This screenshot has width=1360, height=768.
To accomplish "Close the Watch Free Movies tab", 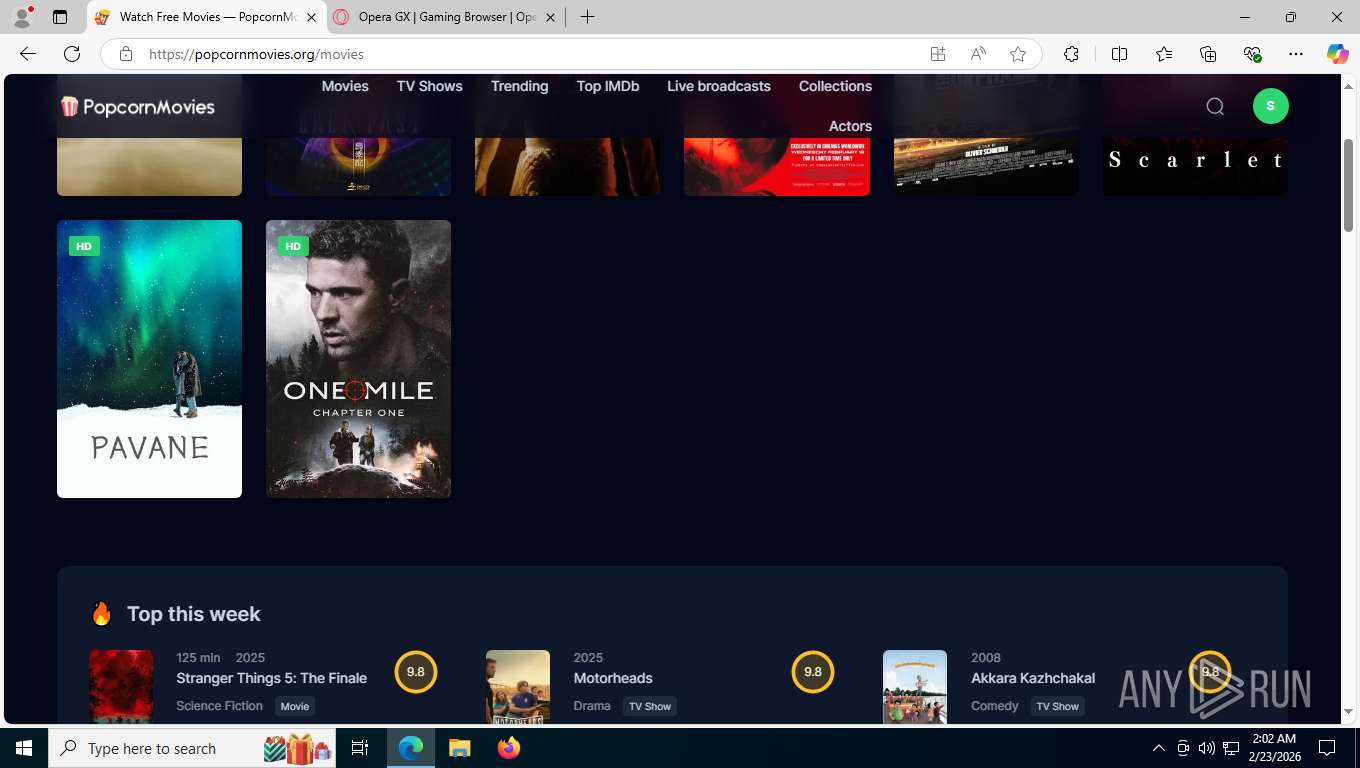I will [311, 17].
